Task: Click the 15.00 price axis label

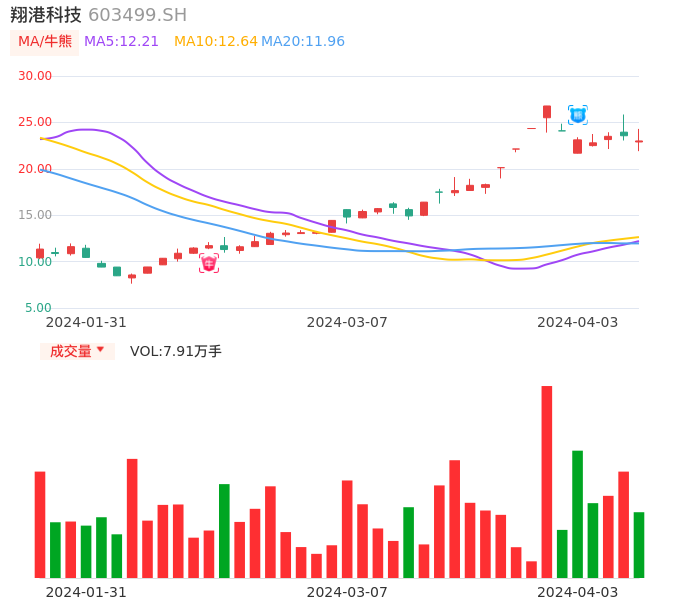Action: coord(35,215)
